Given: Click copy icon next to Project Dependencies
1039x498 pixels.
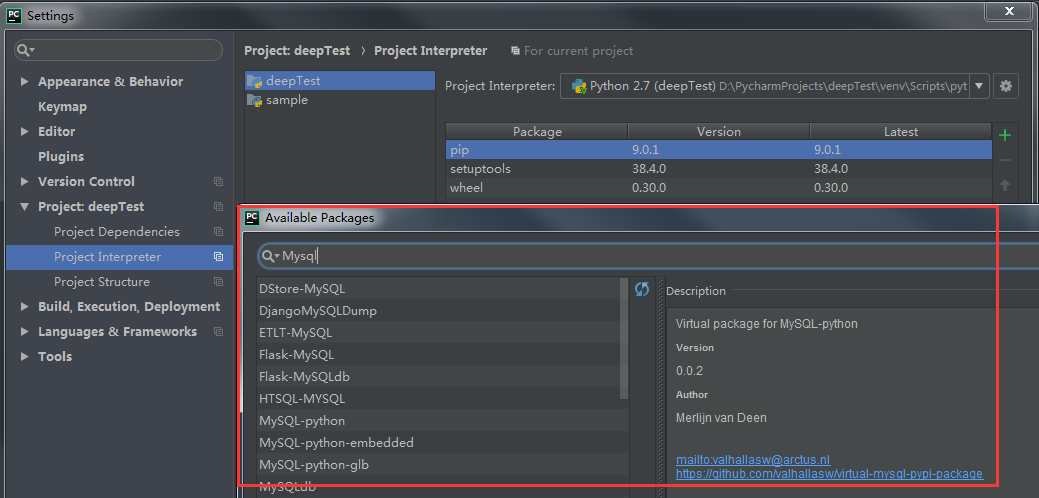Looking at the screenshot, I should pyautogui.click(x=218, y=232).
